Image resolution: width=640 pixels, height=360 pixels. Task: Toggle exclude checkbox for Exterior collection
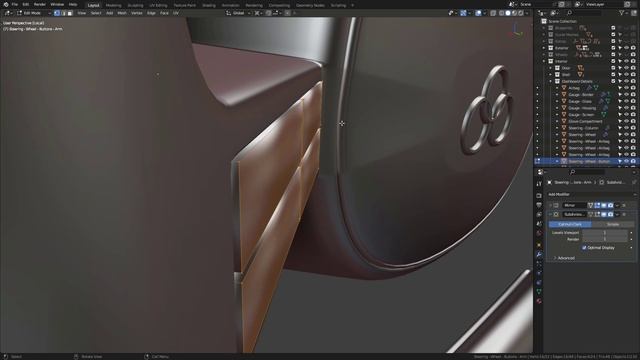[613, 48]
